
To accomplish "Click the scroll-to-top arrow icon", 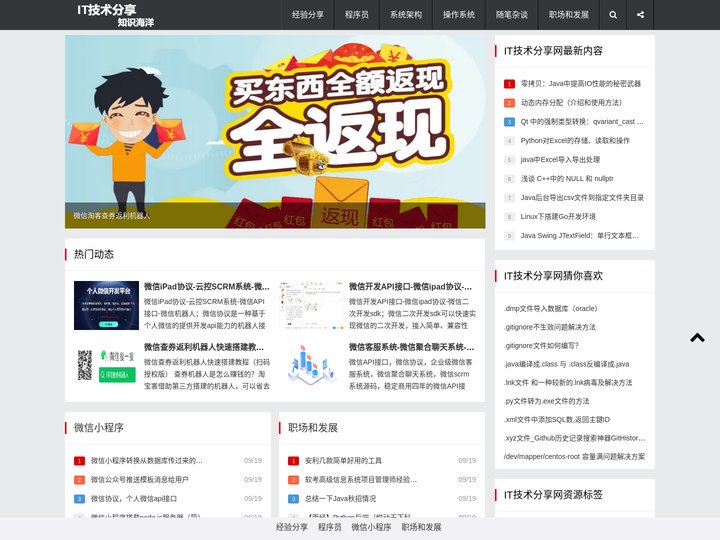I will pos(697,338).
